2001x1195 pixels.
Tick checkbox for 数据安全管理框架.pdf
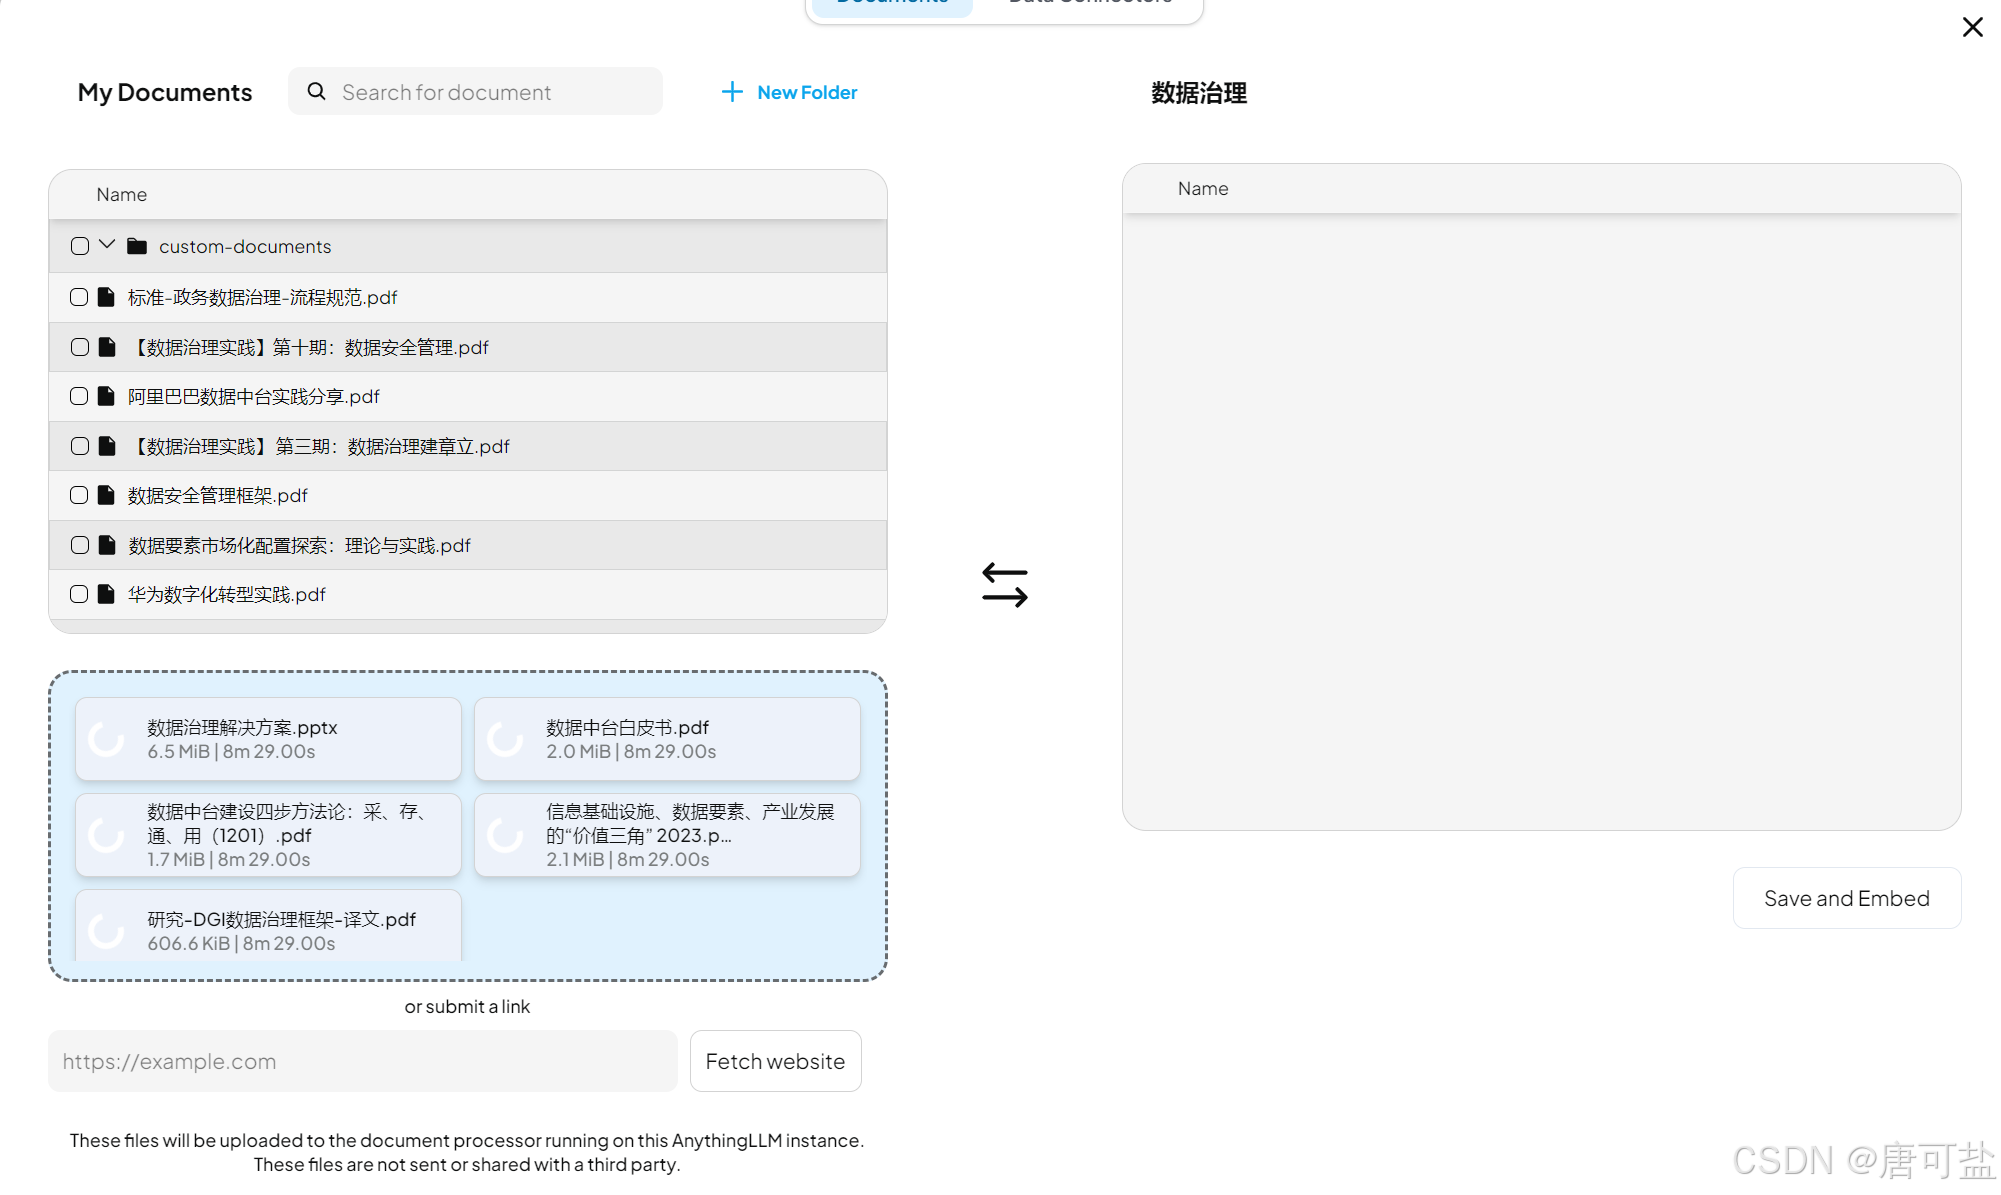(x=79, y=495)
